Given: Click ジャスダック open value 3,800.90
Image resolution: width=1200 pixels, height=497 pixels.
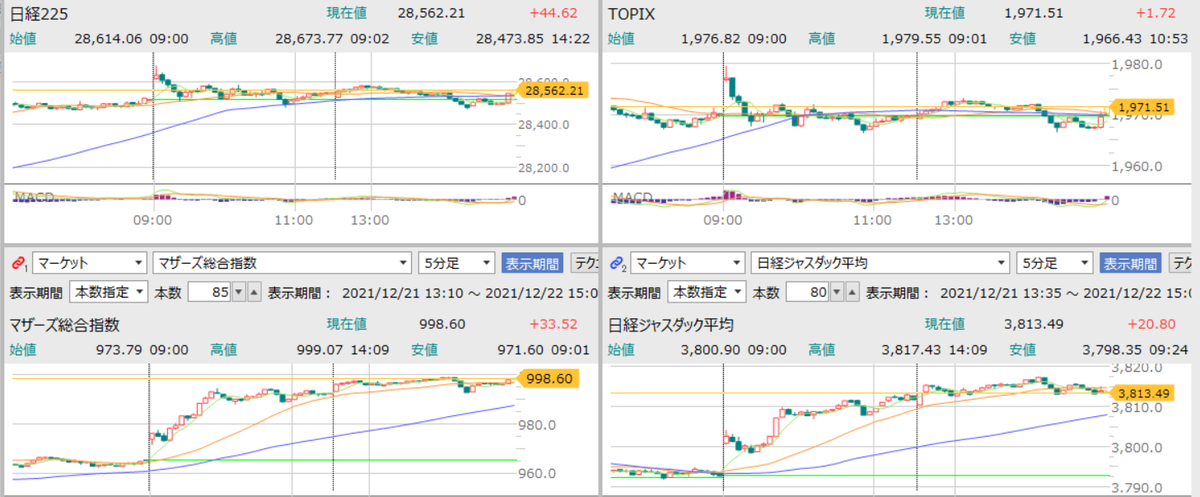Looking at the screenshot, I should [711, 349].
